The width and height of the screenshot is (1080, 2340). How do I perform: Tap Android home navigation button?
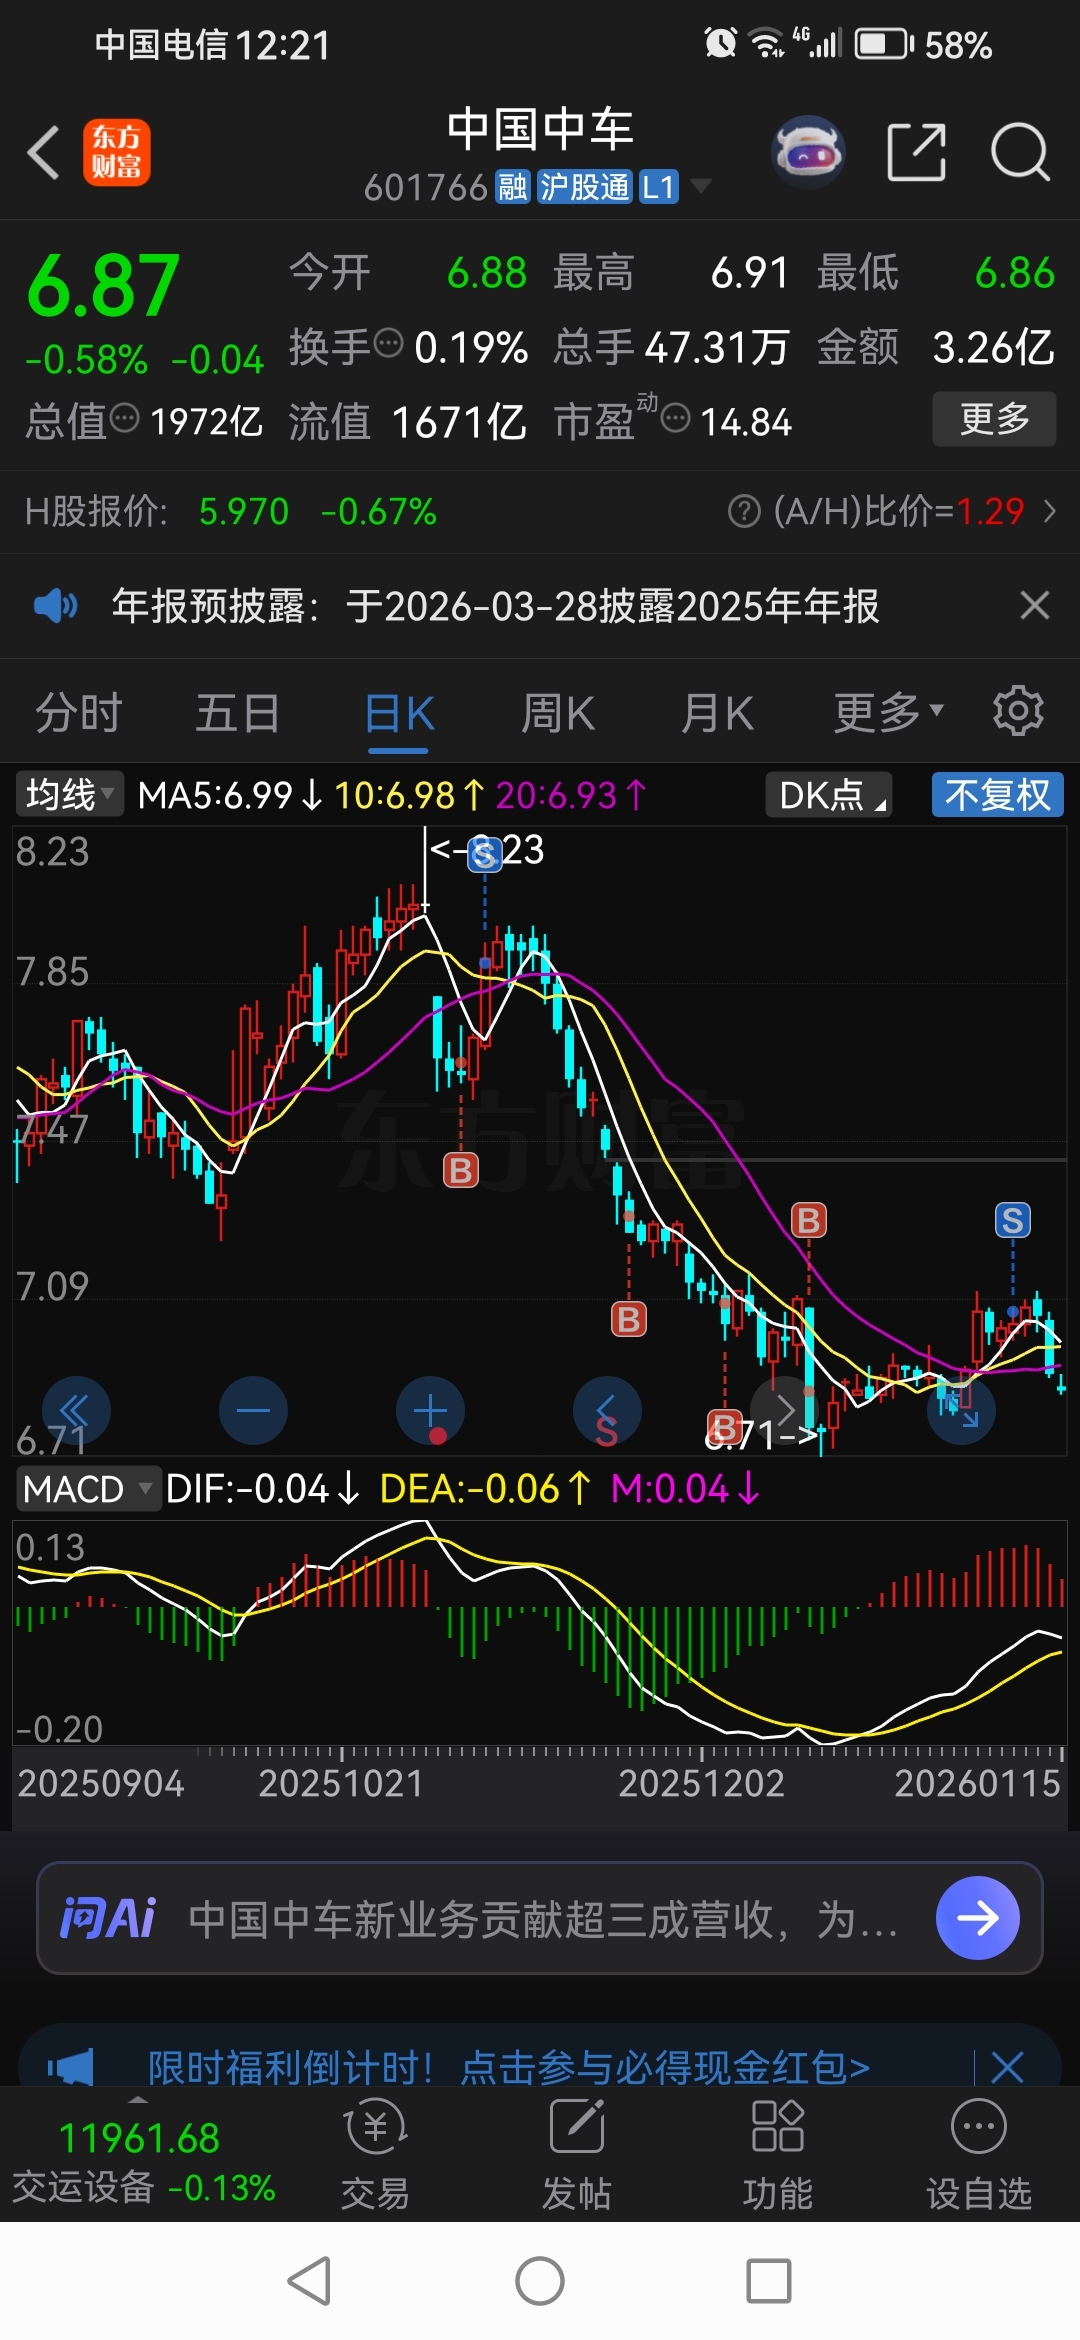[540, 2281]
